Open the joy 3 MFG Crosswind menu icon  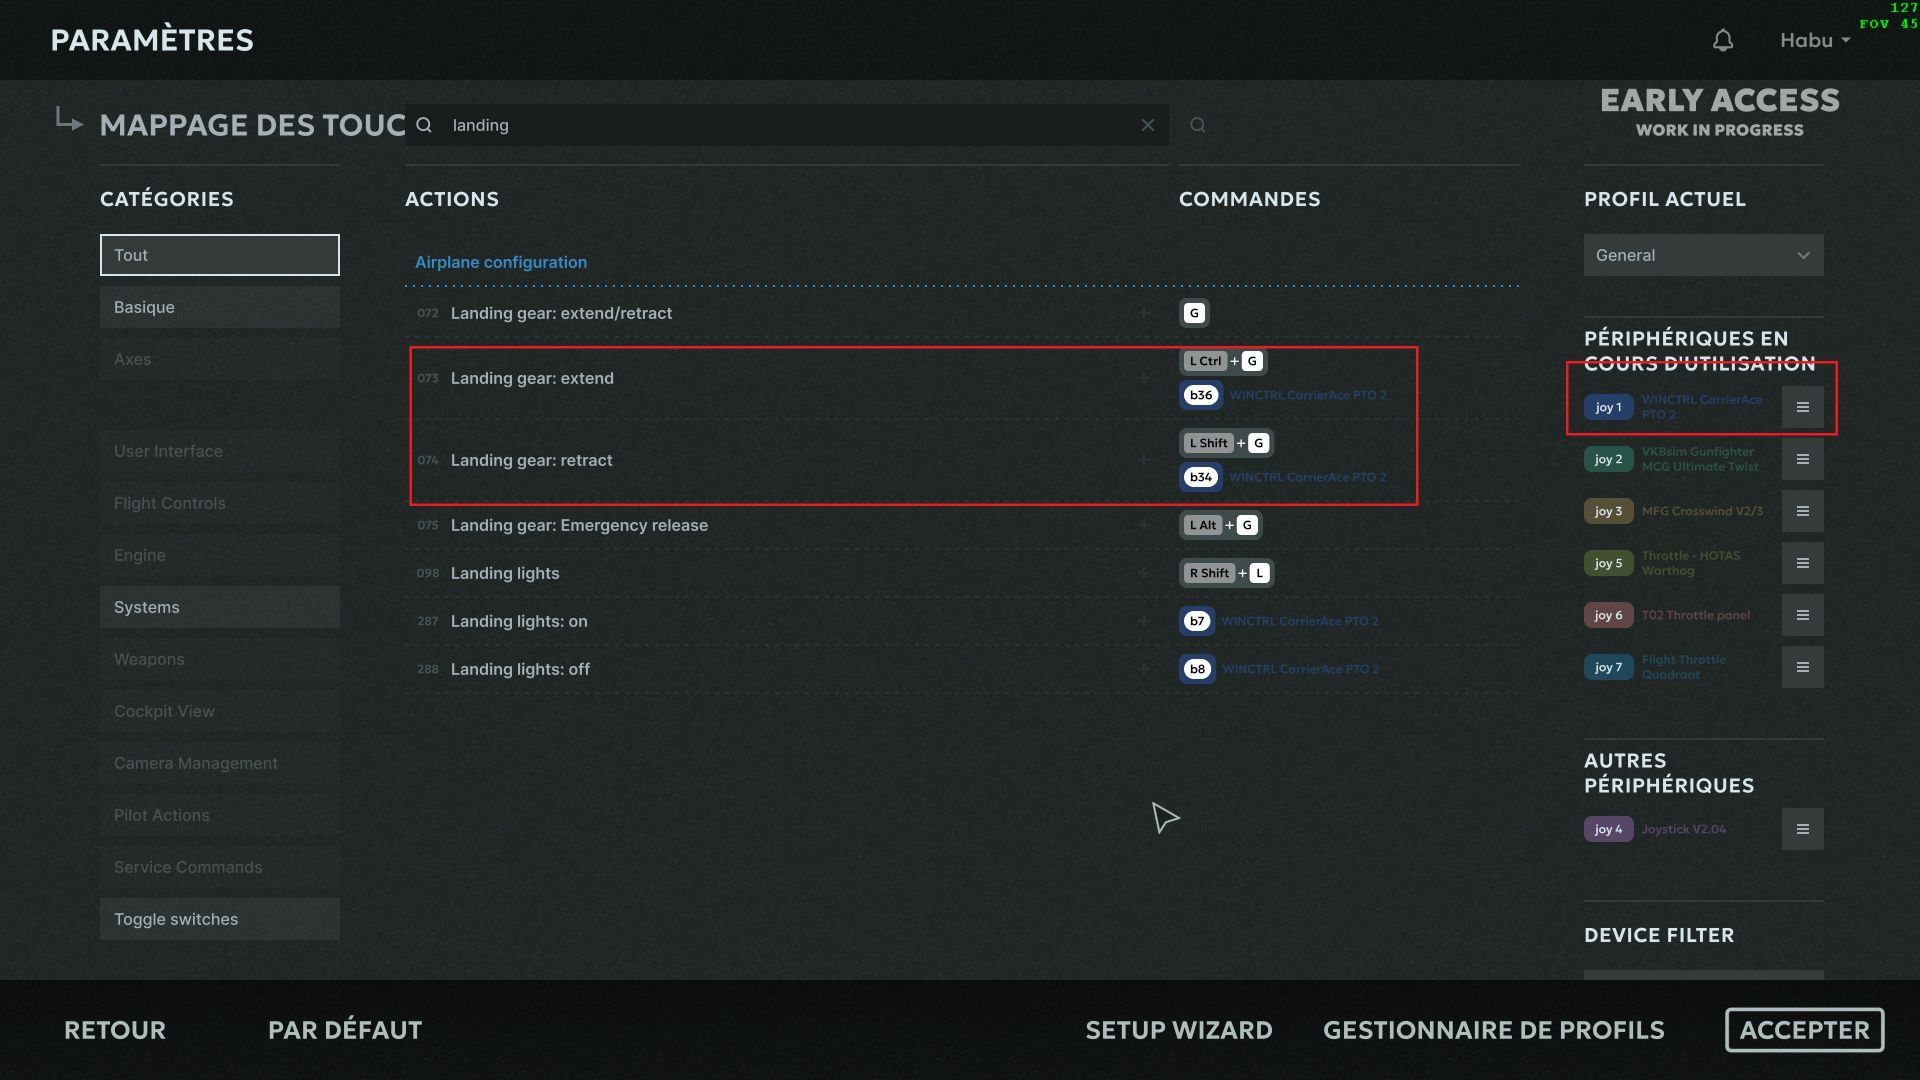click(1802, 511)
